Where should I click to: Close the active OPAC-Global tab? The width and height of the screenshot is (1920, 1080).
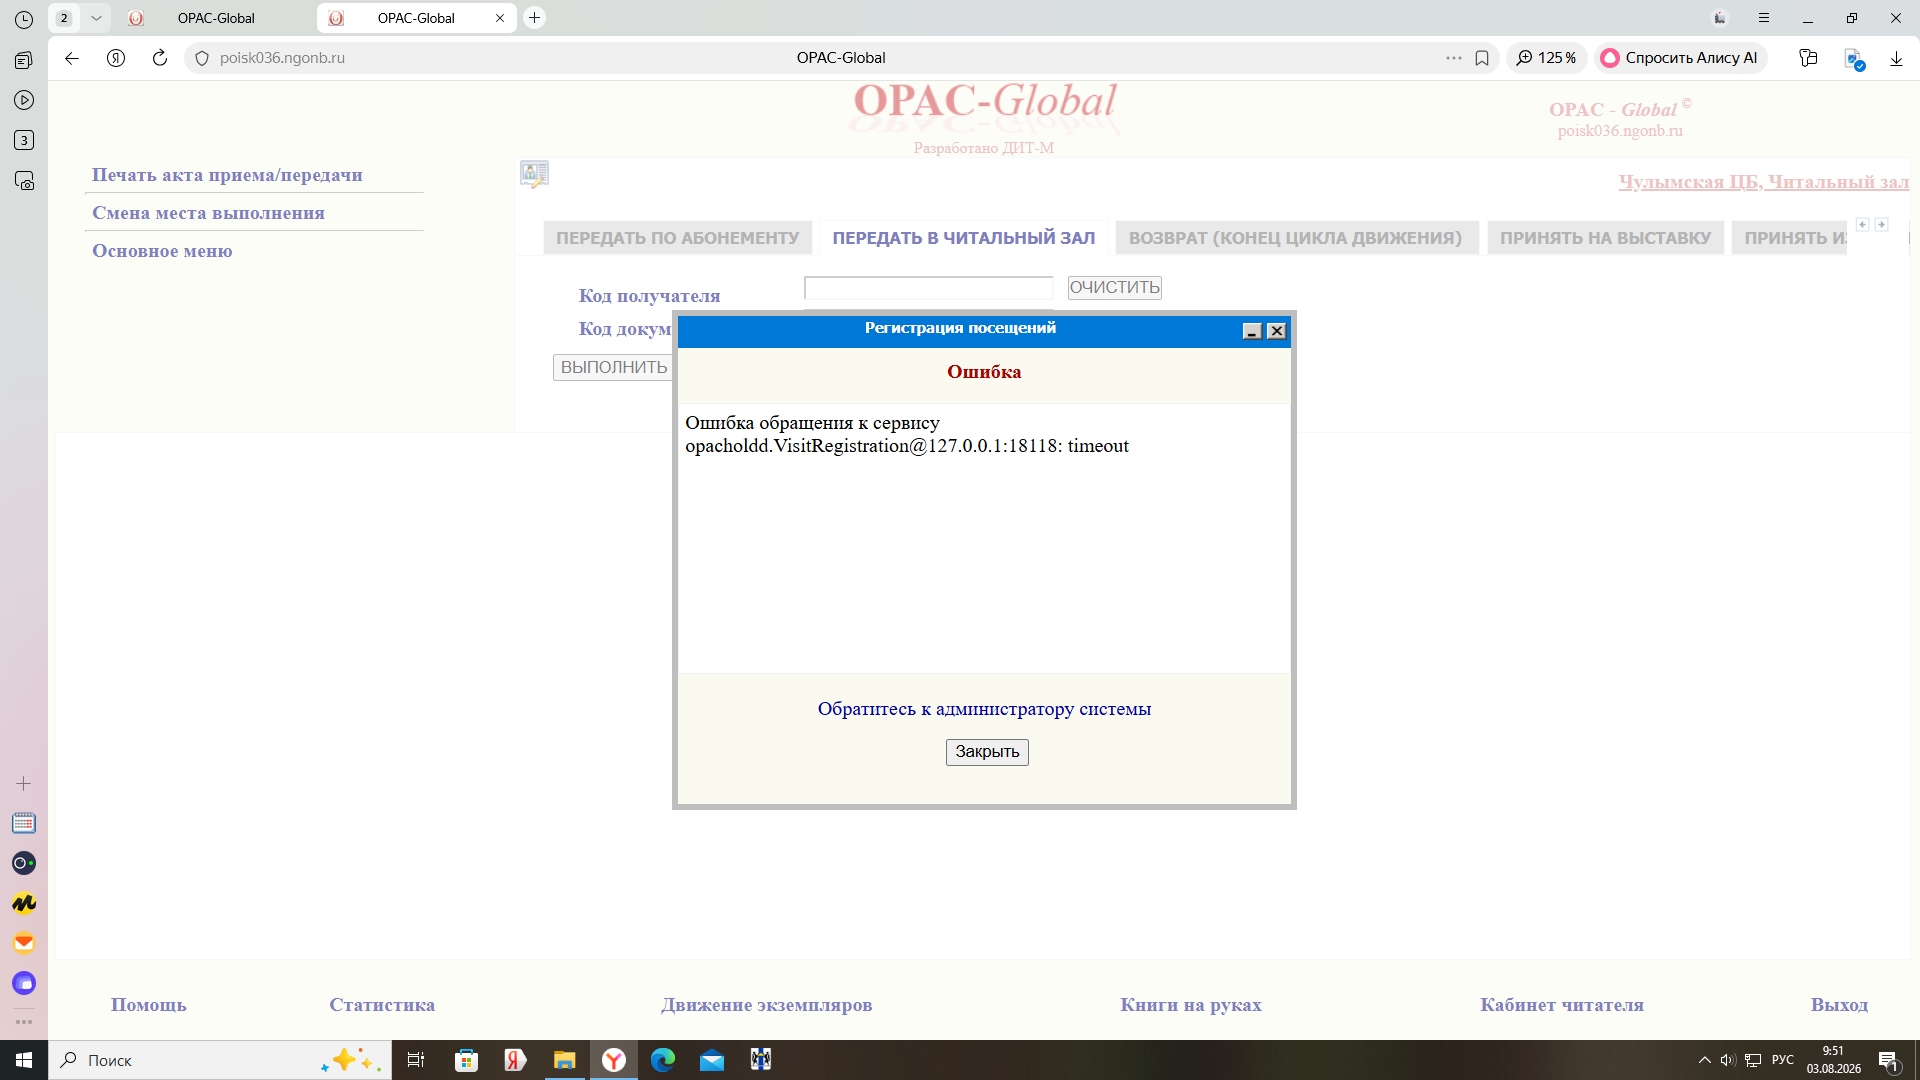tap(500, 18)
